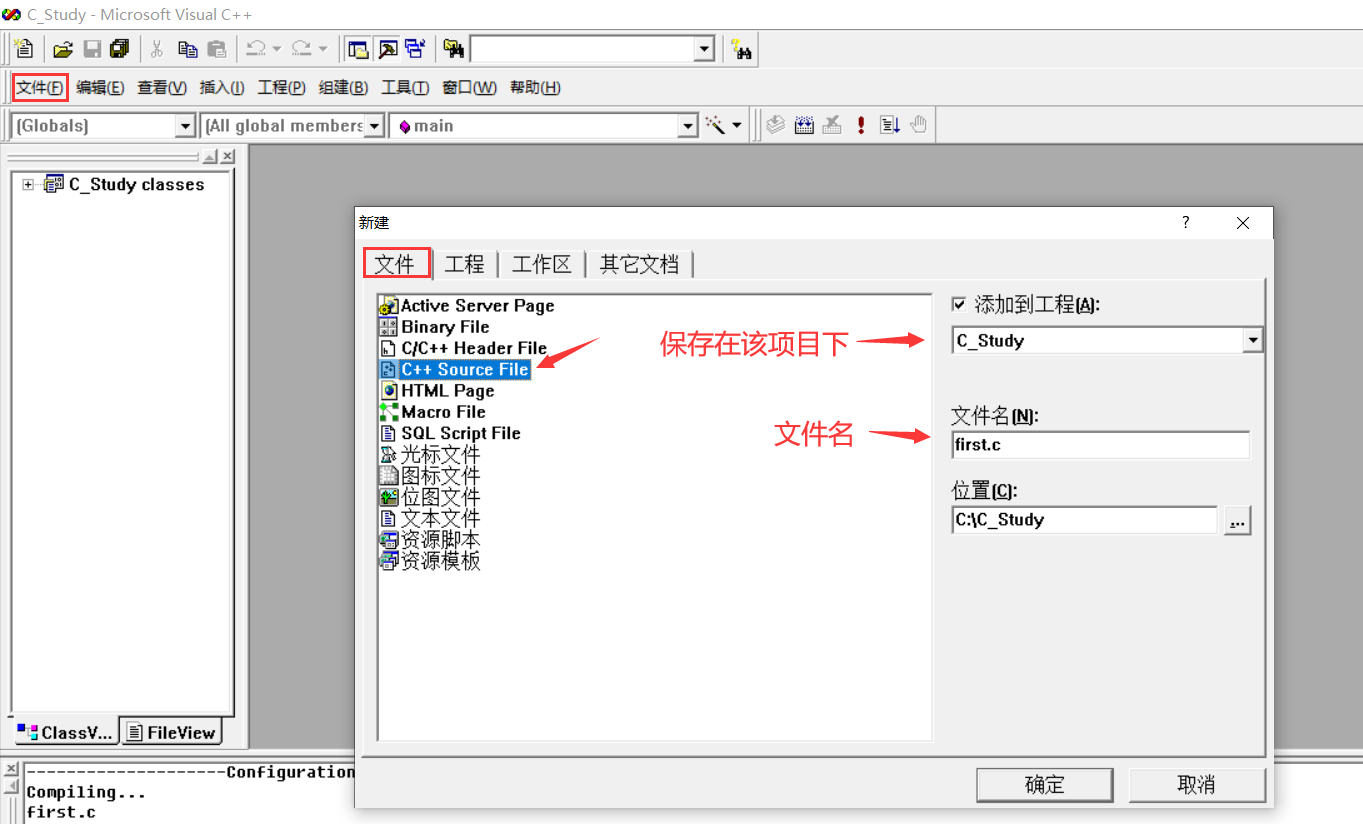The image size is (1363, 824).
Task: Click the WizardBar wand icon
Action: click(x=716, y=125)
